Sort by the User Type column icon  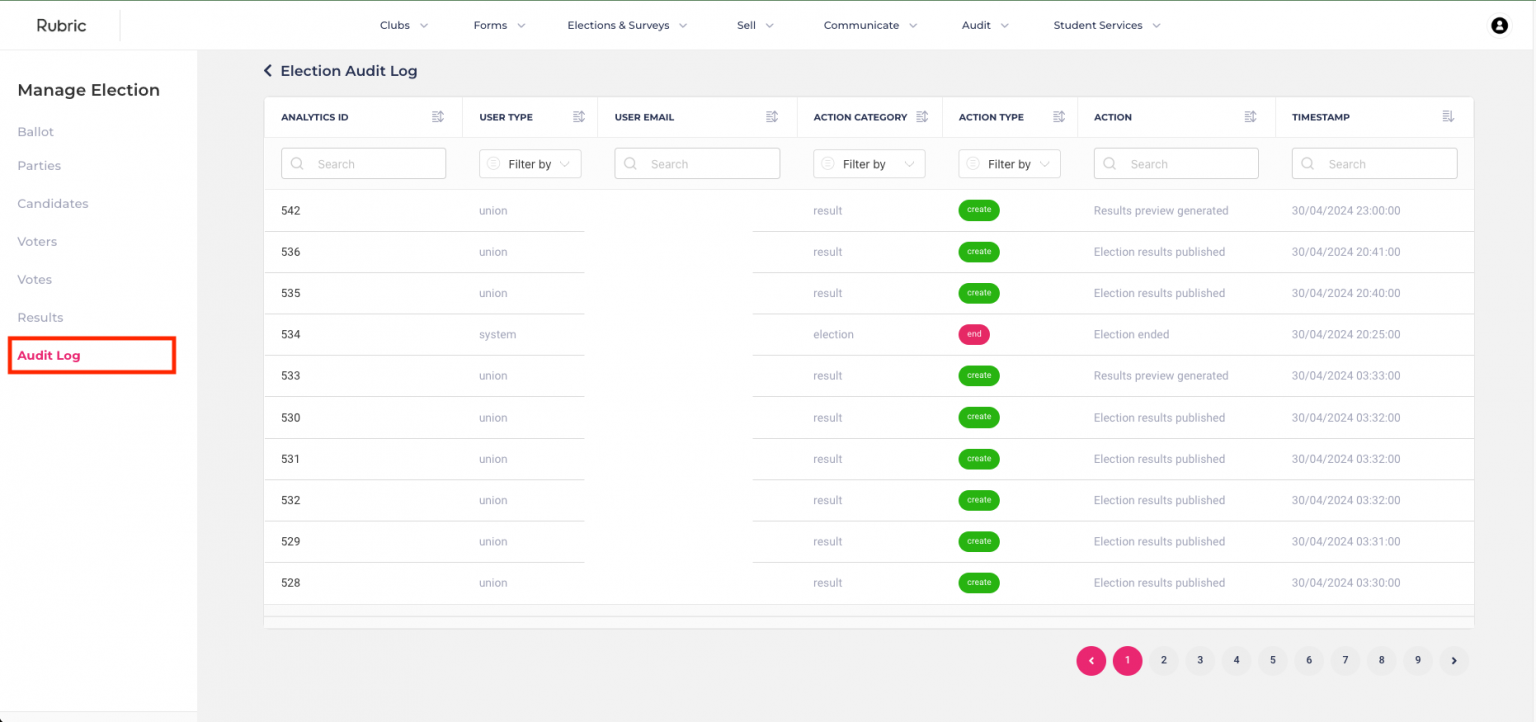(x=579, y=117)
